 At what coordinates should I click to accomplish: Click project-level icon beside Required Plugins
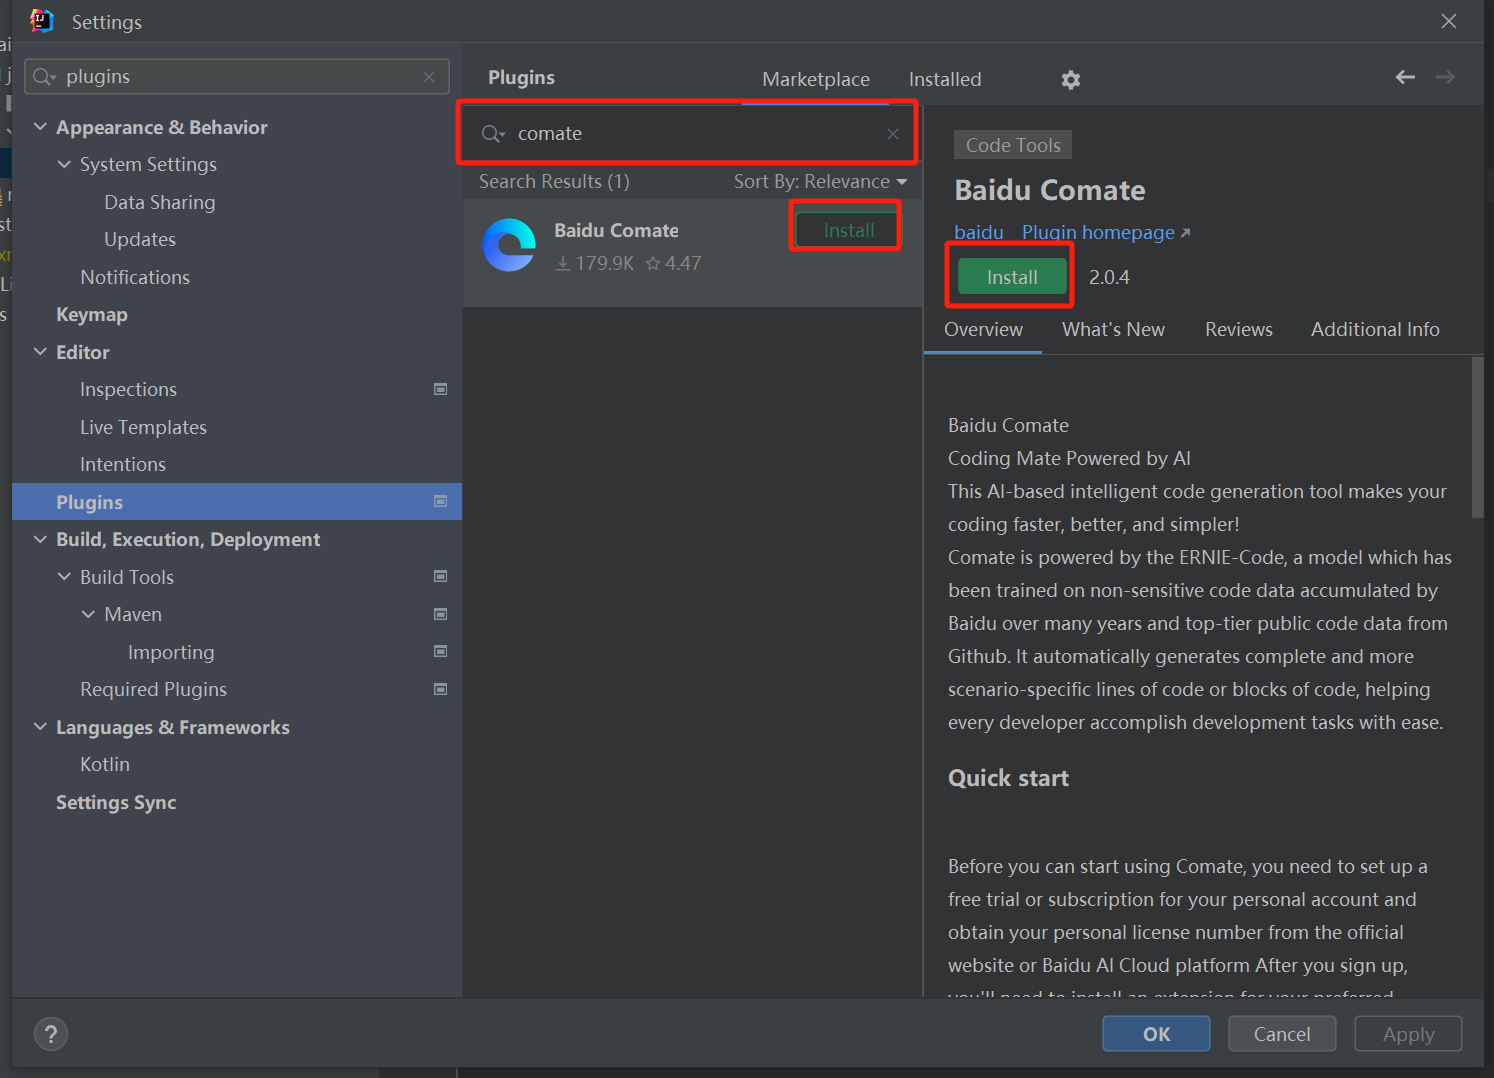coord(440,689)
